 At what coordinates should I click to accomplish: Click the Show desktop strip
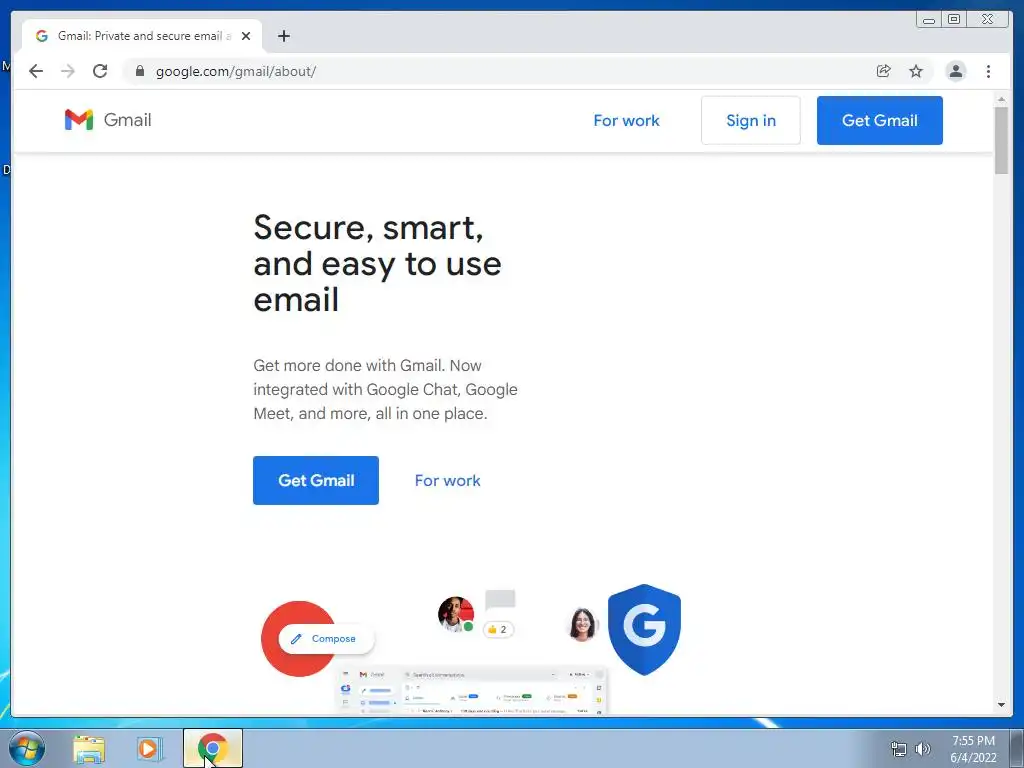tap(1016, 748)
